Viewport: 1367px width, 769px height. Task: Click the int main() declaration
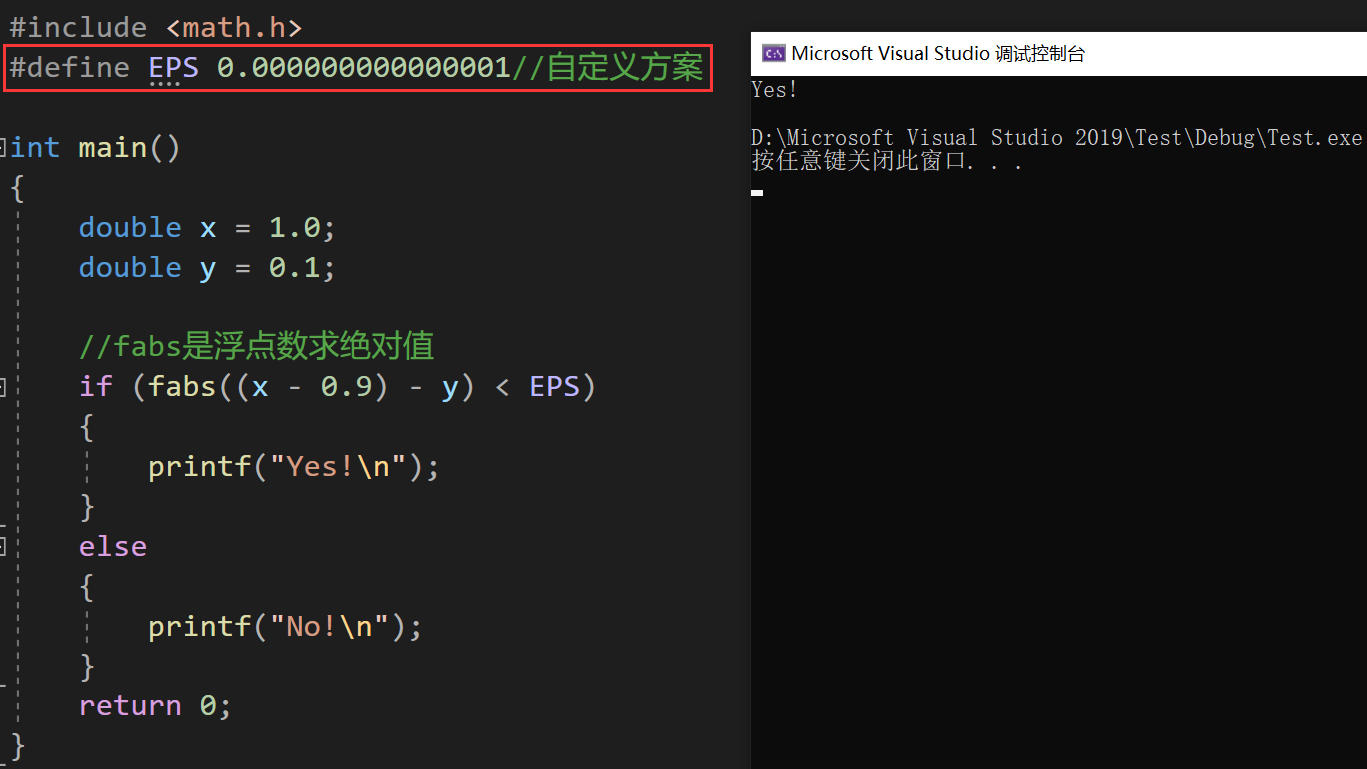(x=95, y=148)
